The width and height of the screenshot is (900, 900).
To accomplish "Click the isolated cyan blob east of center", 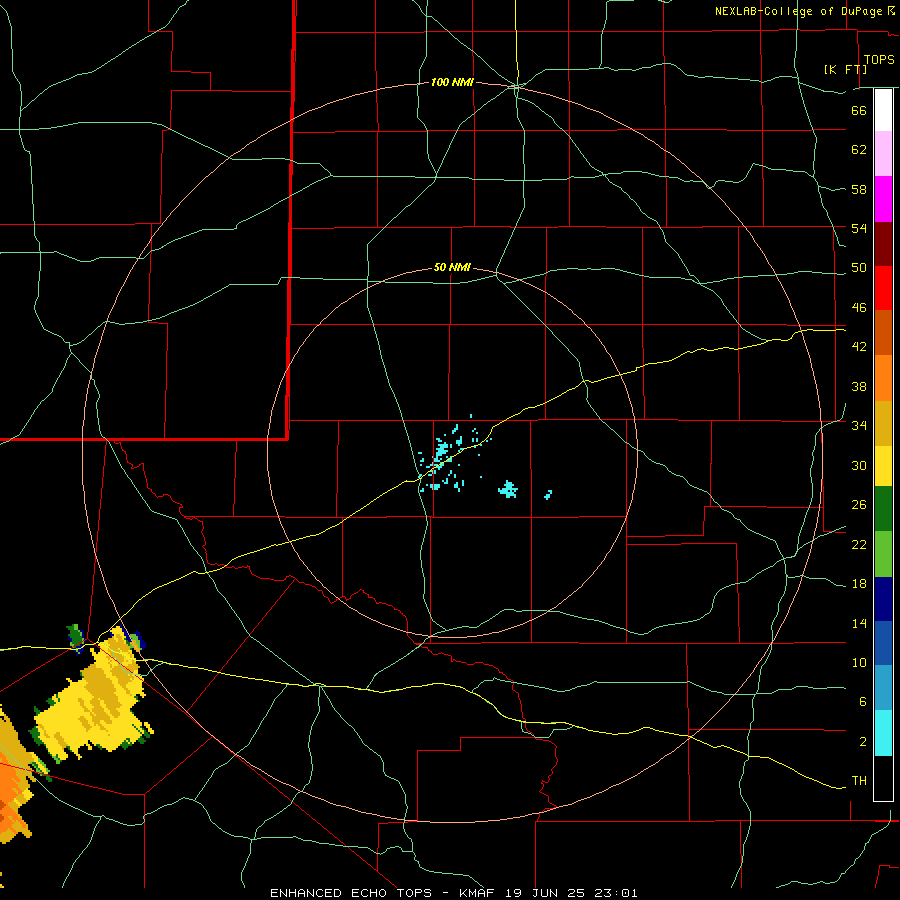I will coord(508,490).
